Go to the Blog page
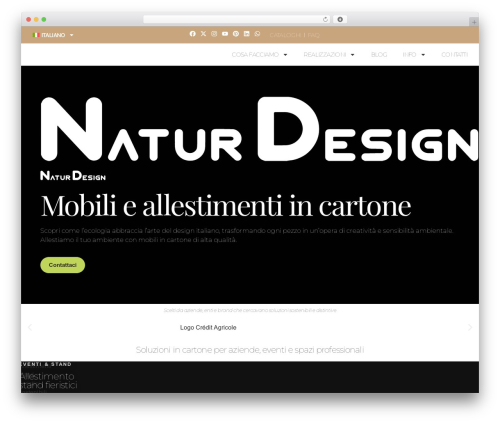500x423 pixels. [x=379, y=55]
